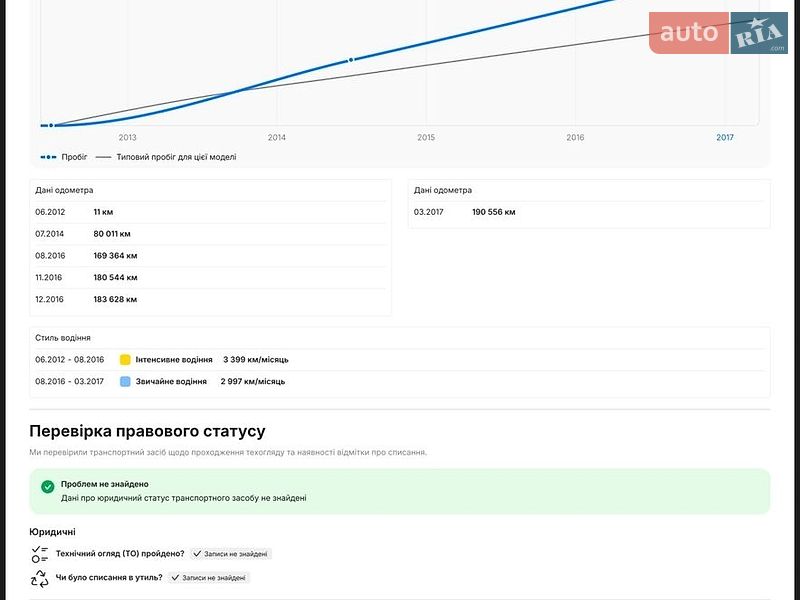Click the 2017 year axis label
This screenshot has height=600, width=800.
(x=724, y=137)
